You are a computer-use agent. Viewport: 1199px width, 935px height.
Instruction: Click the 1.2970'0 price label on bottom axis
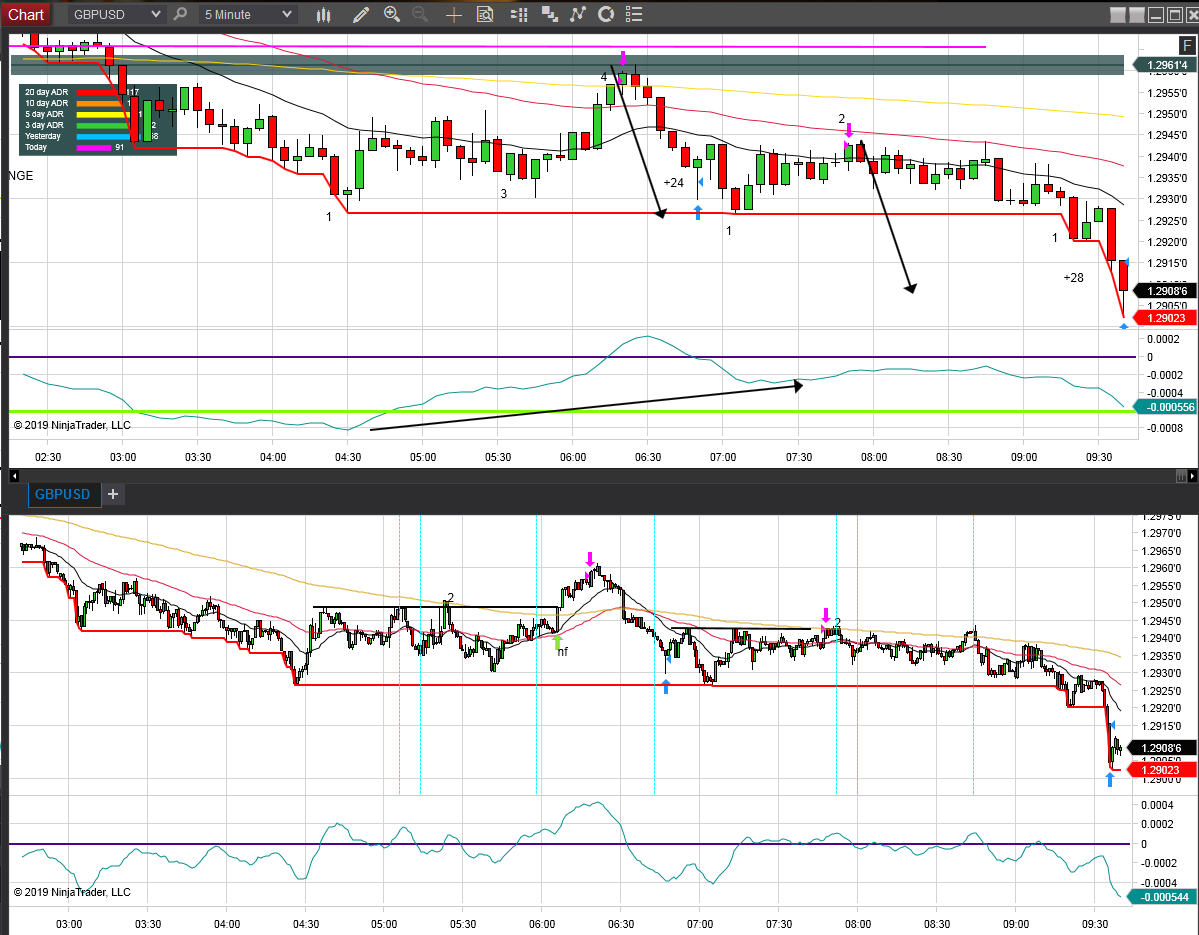click(1161, 533)
